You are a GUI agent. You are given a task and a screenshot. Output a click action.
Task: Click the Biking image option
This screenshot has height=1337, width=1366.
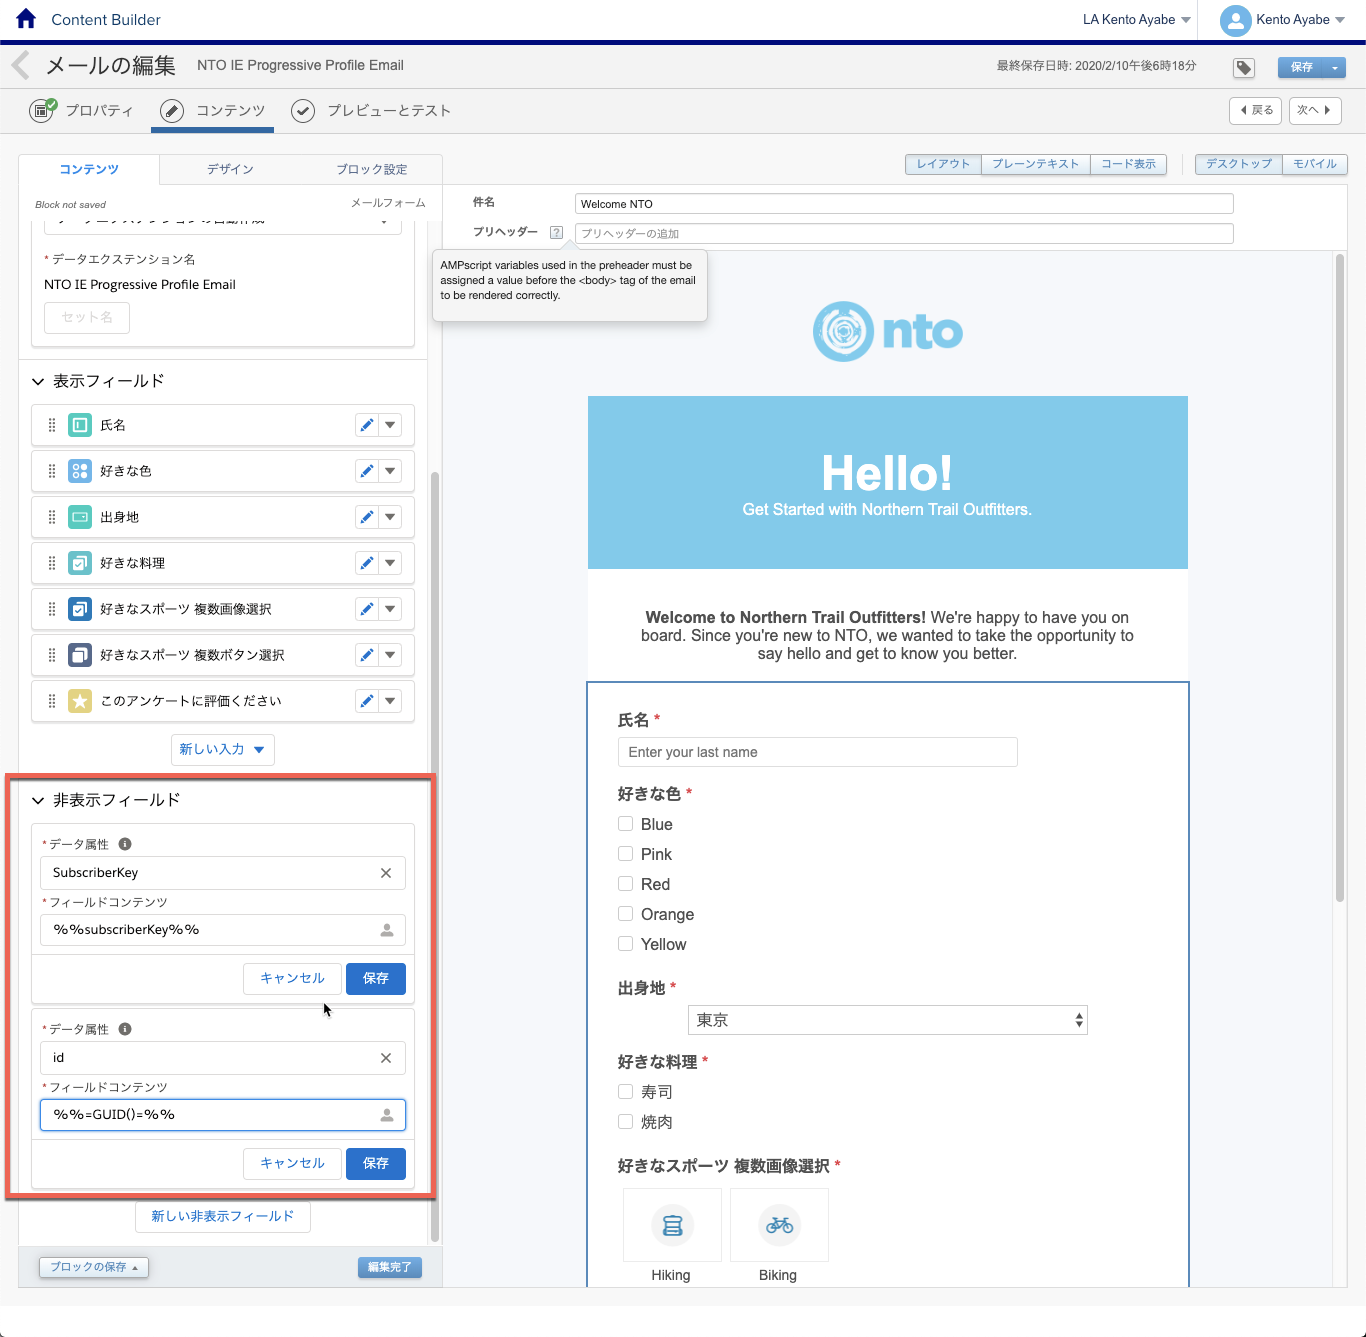[779, 1225]
